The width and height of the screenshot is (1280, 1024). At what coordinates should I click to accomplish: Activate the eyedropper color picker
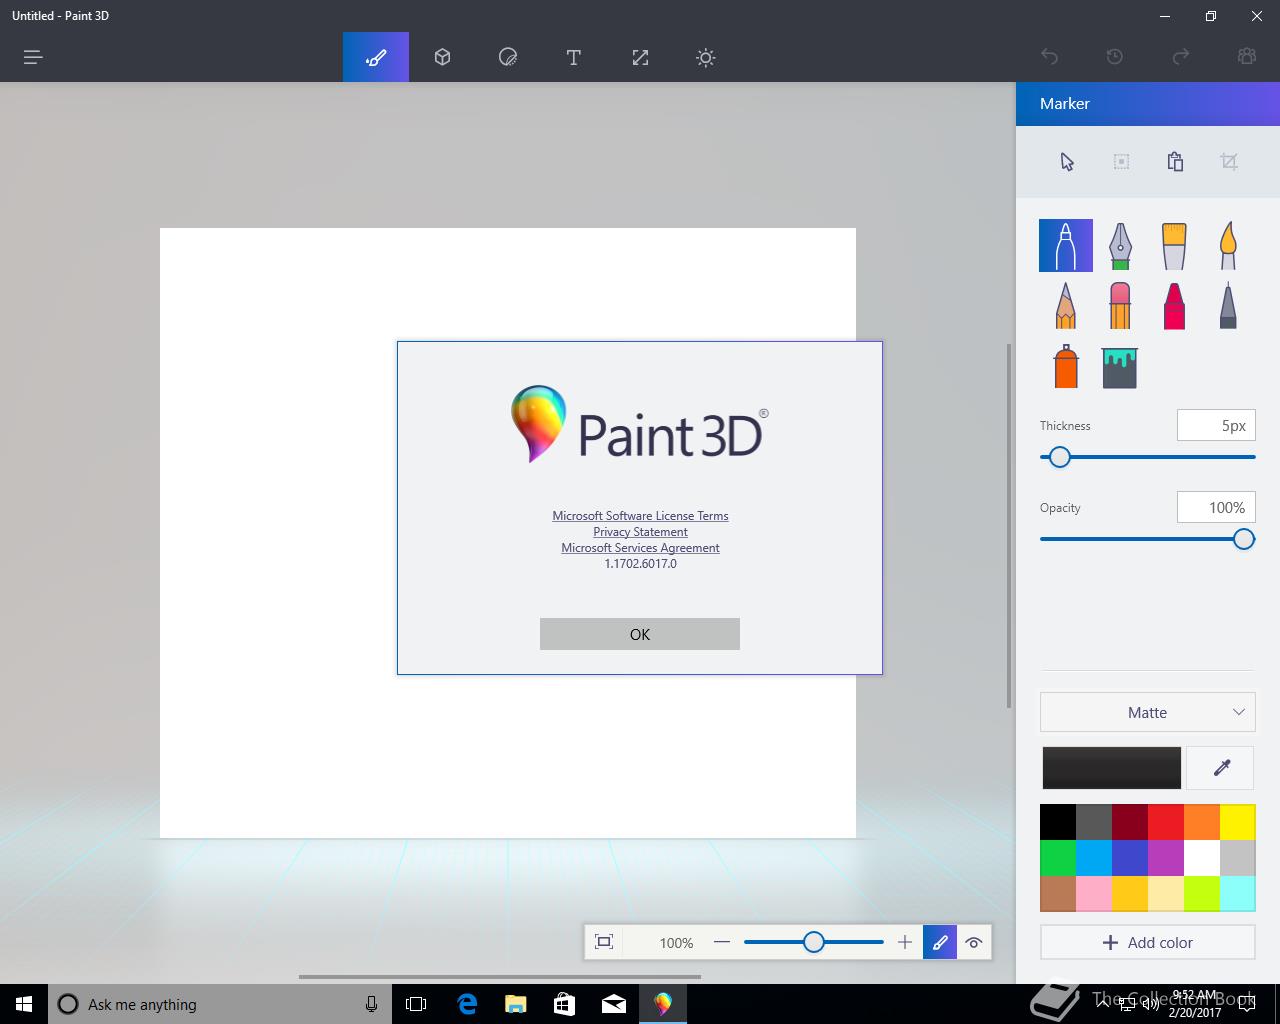[1221, 768]
